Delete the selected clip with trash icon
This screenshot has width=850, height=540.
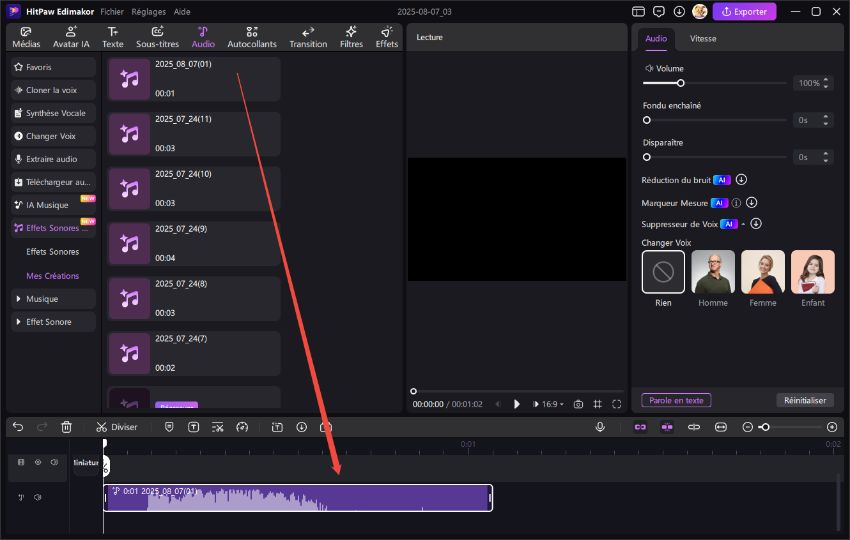point(66,427)
